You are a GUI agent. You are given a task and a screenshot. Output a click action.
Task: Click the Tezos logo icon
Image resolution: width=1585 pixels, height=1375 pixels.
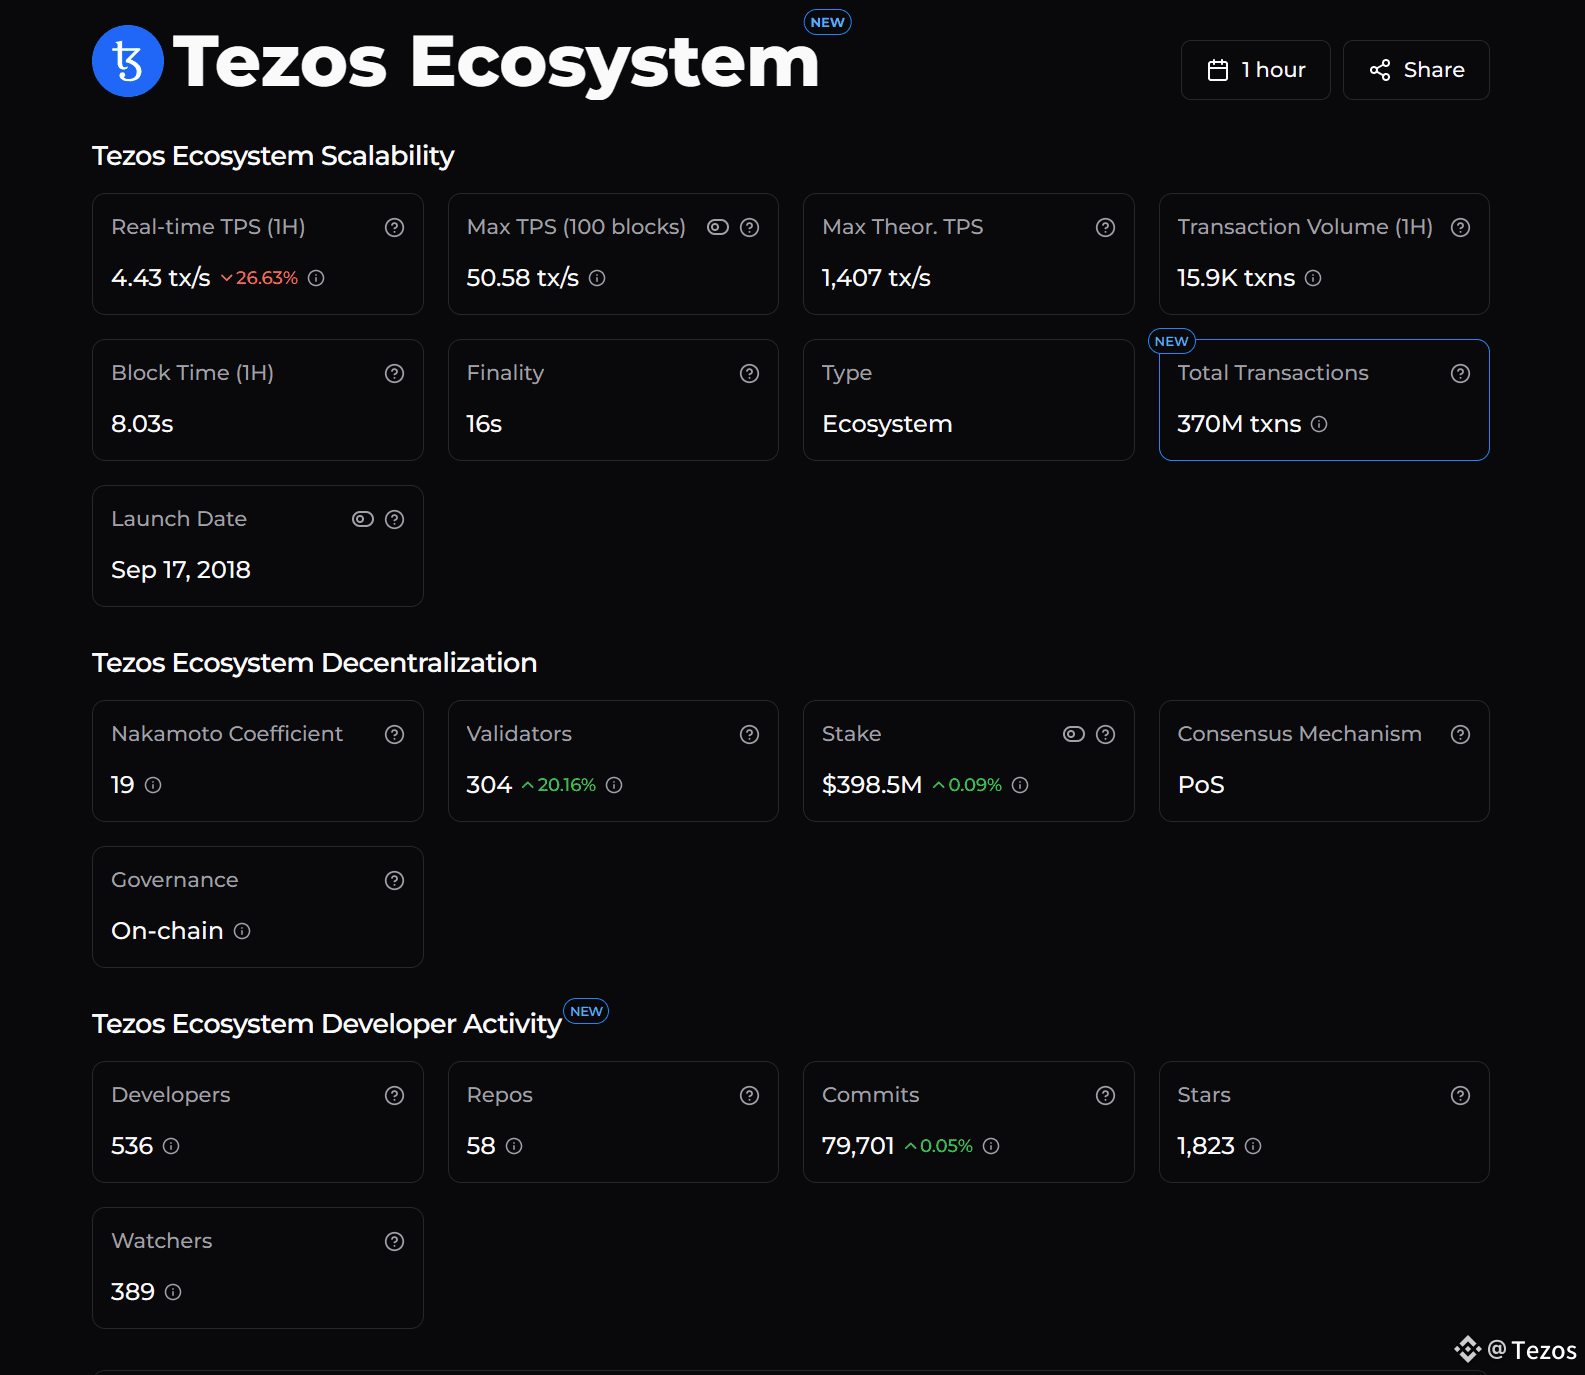128,61
